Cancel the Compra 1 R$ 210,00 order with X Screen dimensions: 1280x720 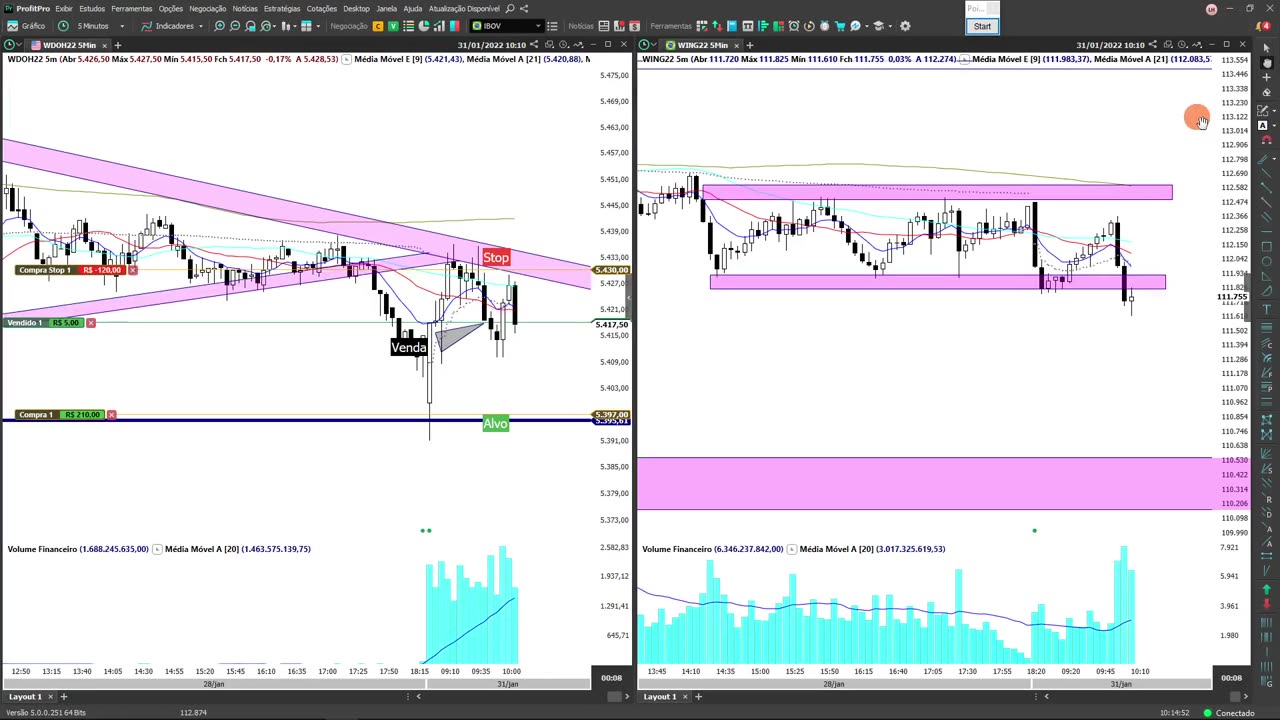(x=111, y=414)
